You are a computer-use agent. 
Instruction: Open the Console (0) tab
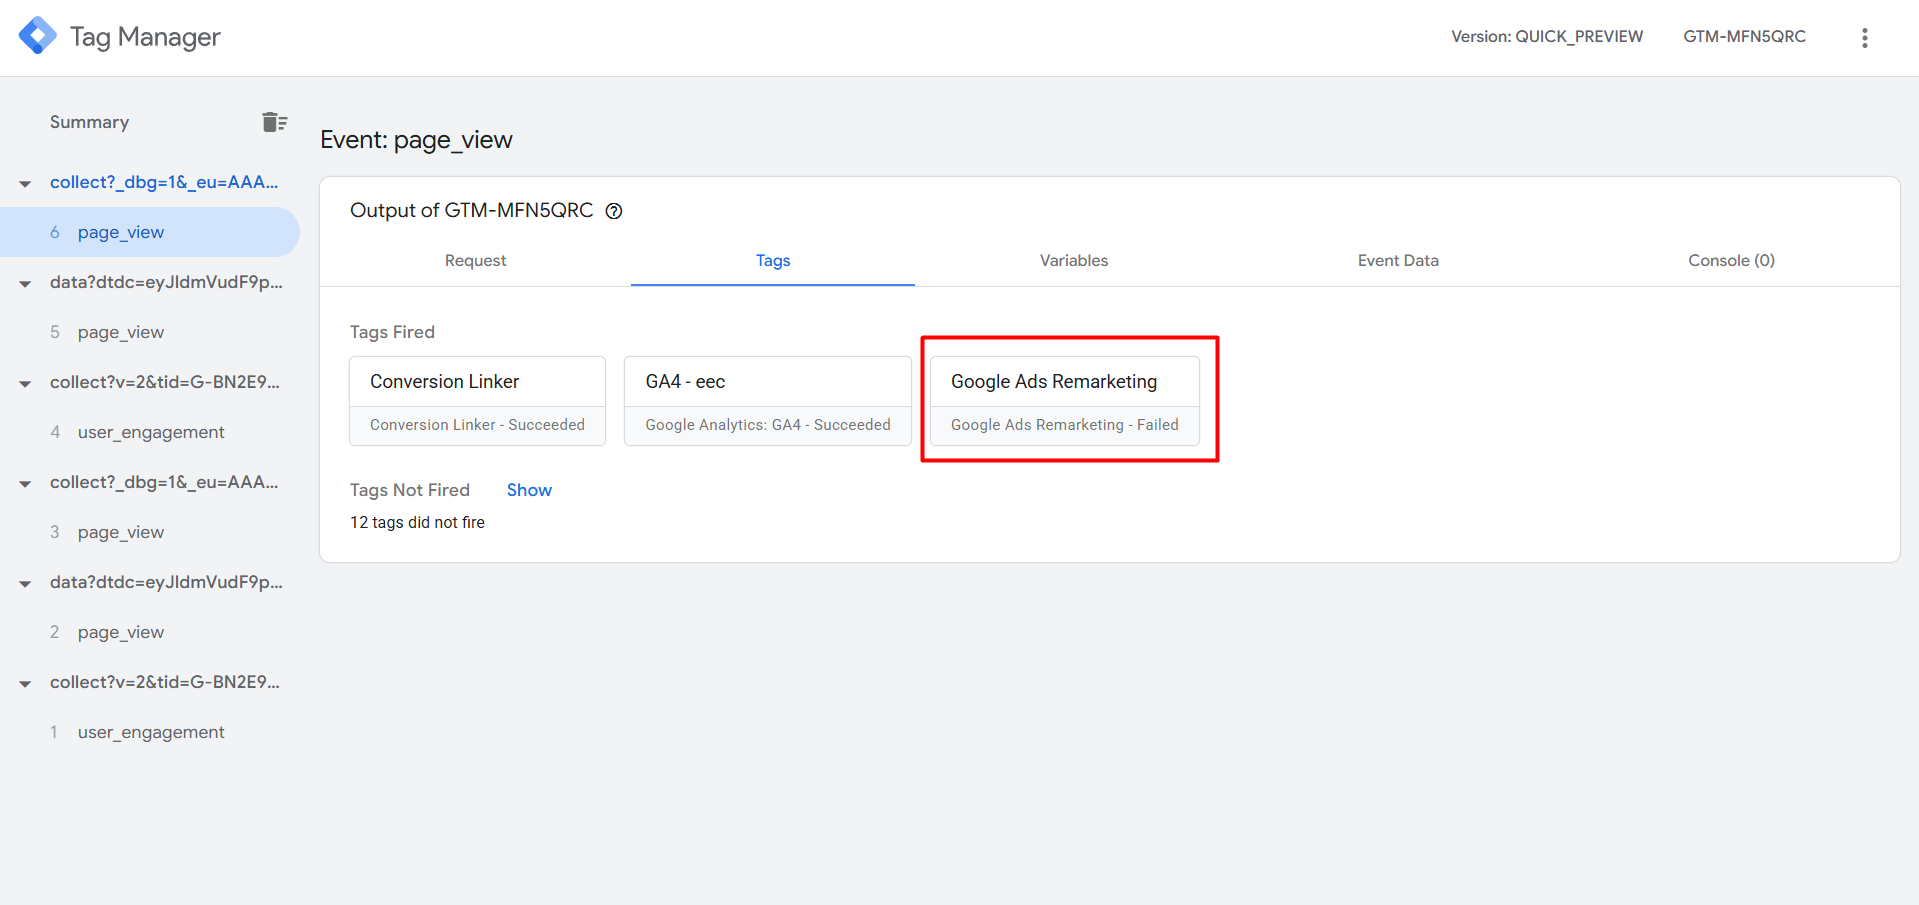click(1730, 260)
